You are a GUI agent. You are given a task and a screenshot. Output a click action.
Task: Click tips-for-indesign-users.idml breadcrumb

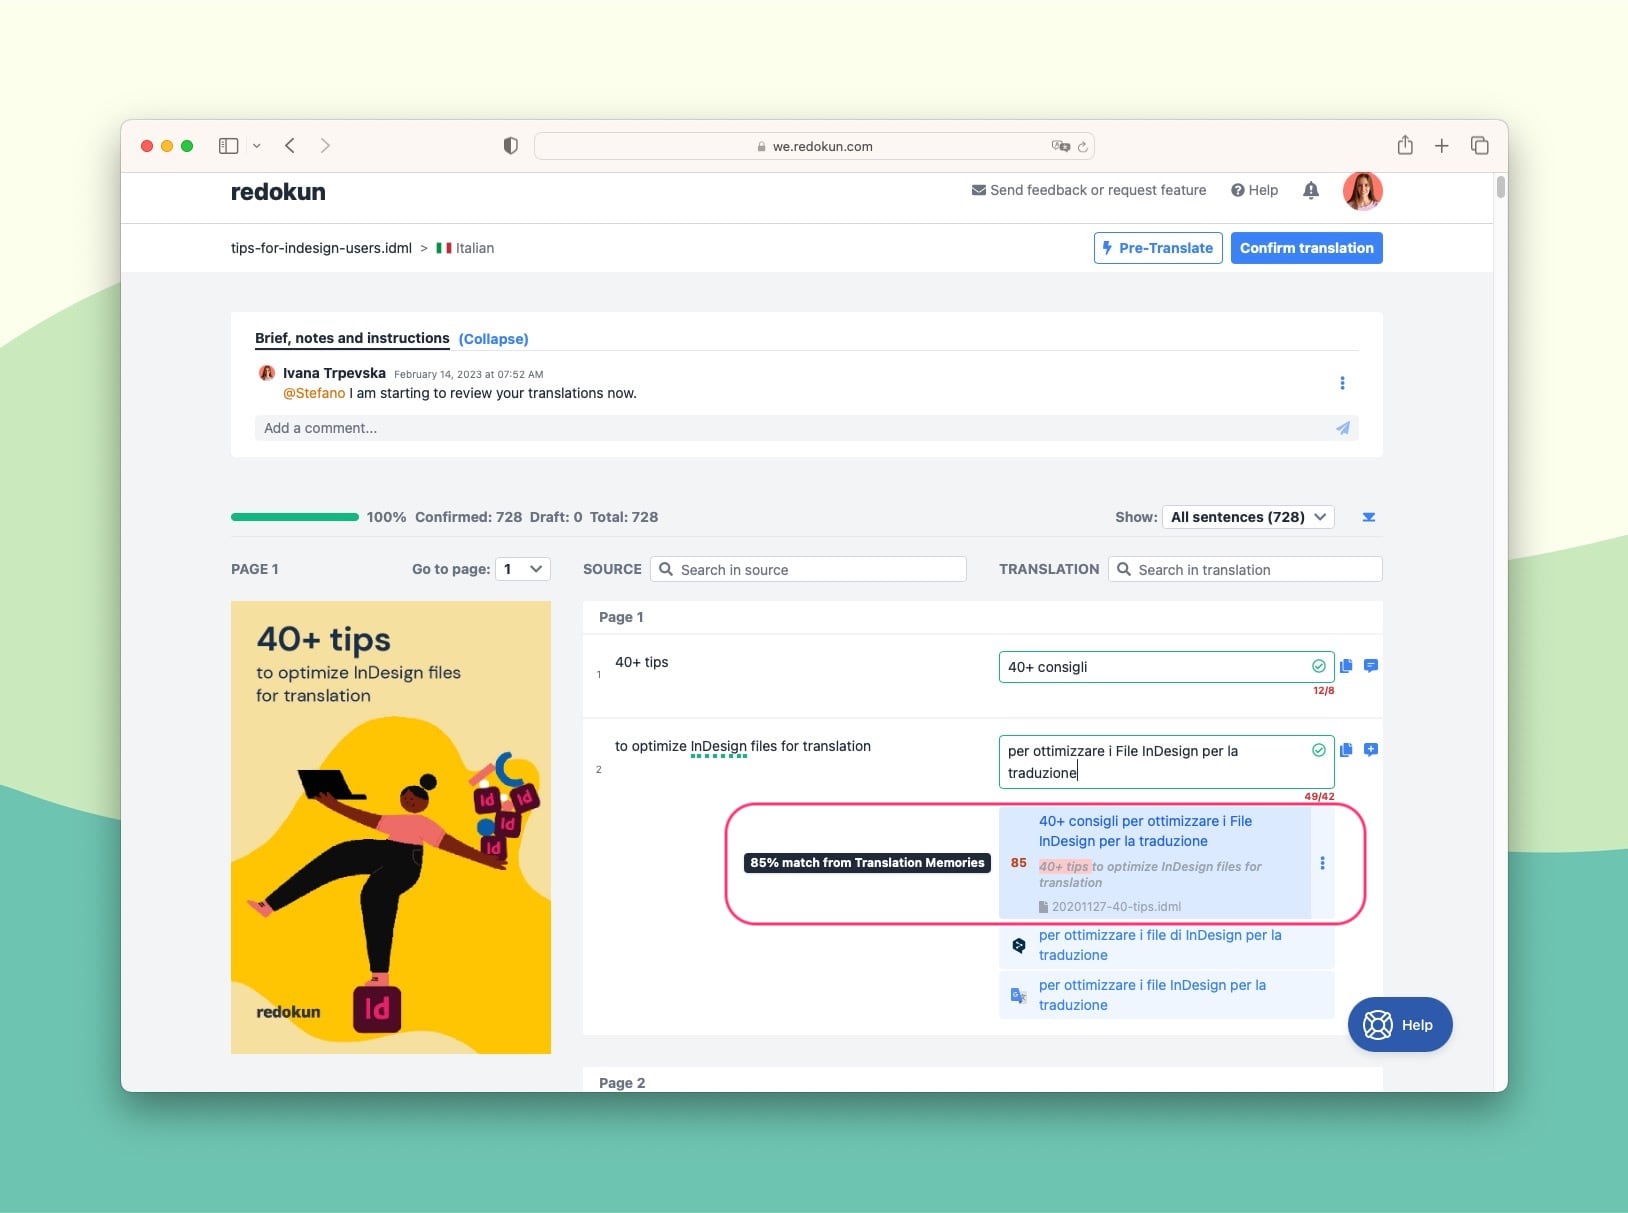(321, 248)
